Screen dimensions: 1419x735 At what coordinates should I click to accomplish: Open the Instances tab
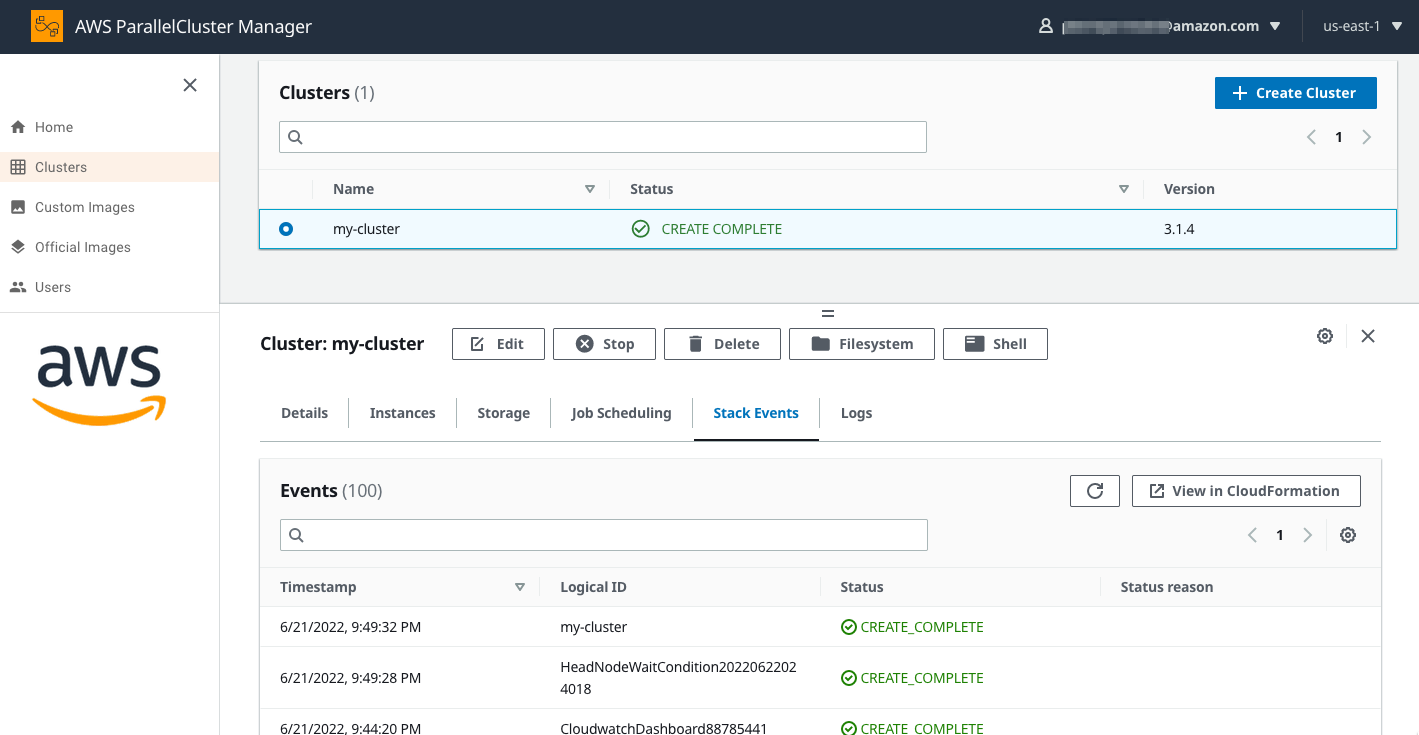click(x=402, y=413)
